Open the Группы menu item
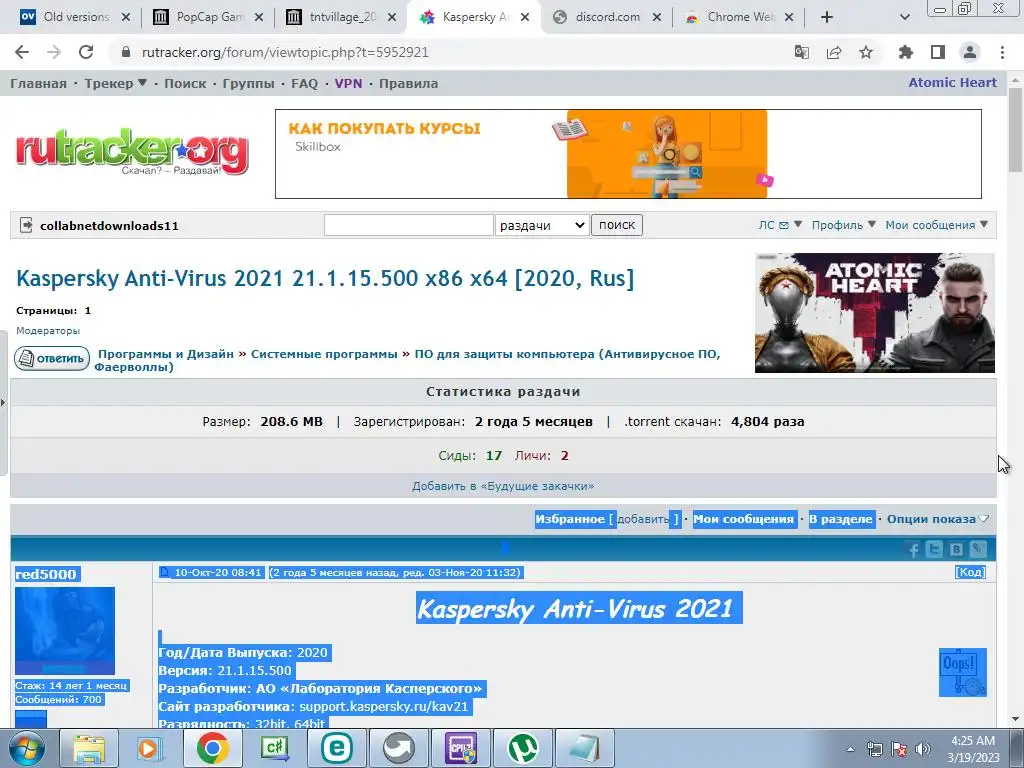The height and width of the screenshot is (768, 1024). coord(248,84)
